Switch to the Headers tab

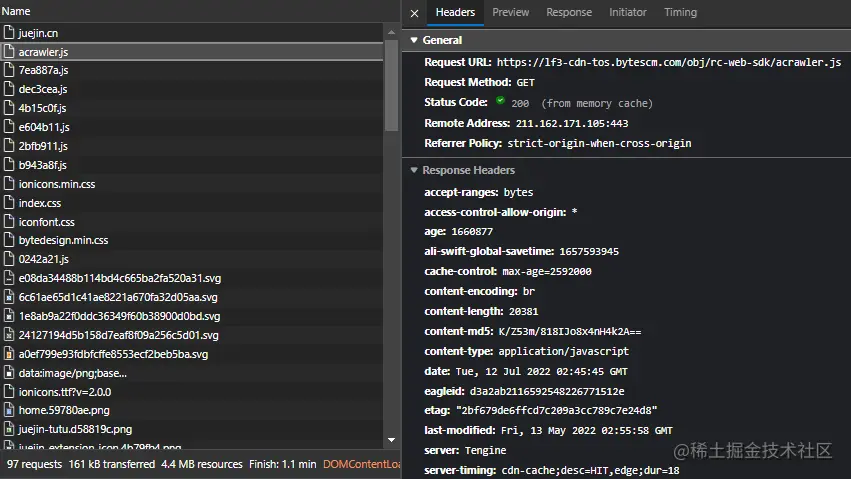(455, 12)
